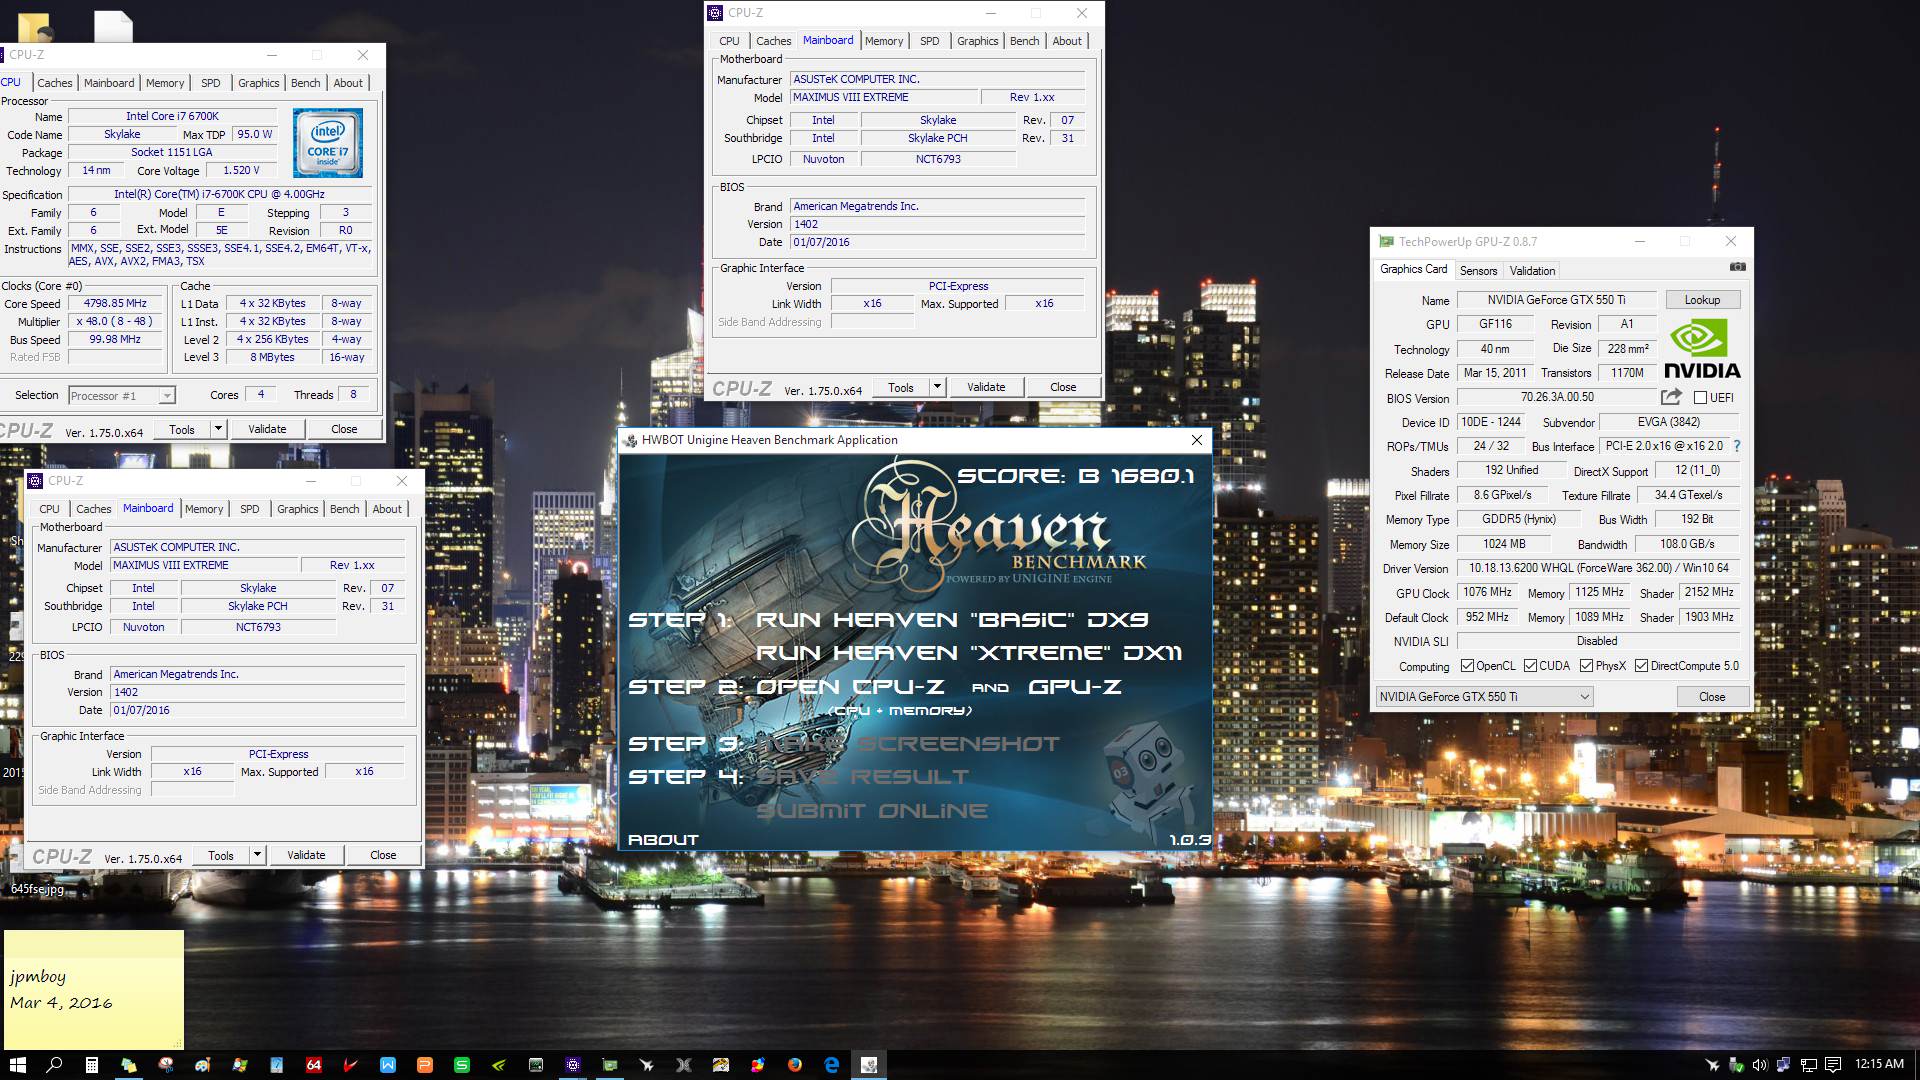Open the NVIDIA green arrow taskbar icon
This screenshot has width=1920, height=1080.
tap(498, 1065)
